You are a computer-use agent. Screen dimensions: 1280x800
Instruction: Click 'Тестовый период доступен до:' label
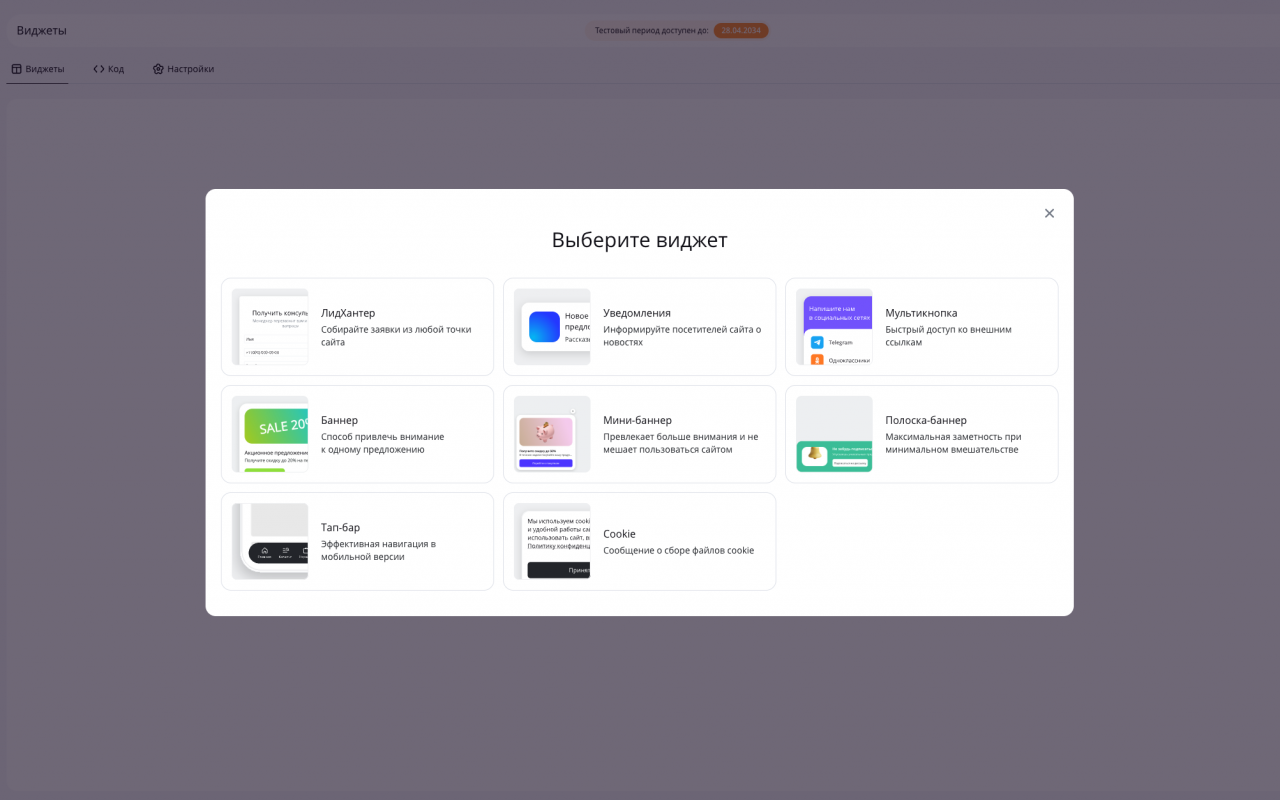point(652,30)
